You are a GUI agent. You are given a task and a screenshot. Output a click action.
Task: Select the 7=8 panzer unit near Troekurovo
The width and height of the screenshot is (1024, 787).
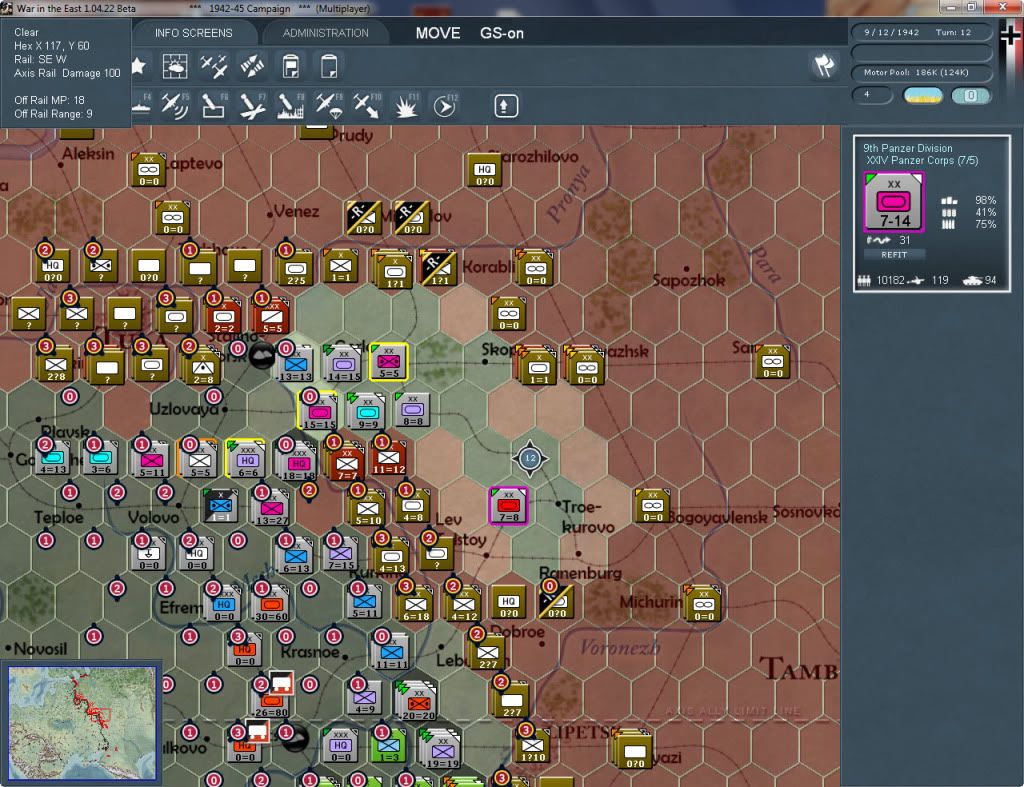coord(509,506)
